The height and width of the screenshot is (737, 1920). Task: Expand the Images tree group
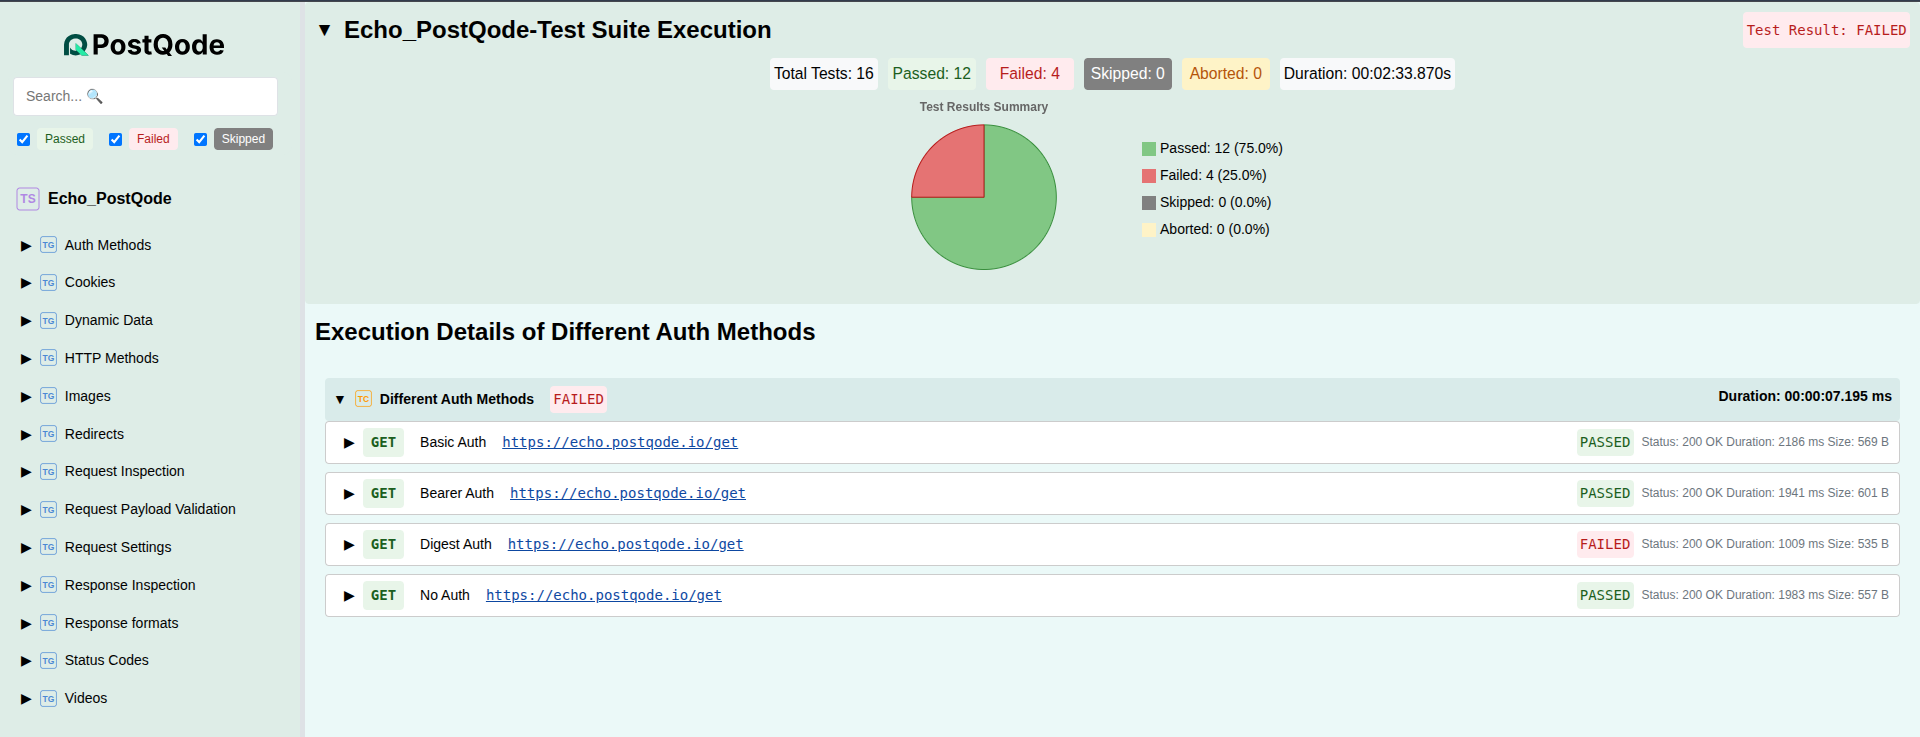(26, 397)
